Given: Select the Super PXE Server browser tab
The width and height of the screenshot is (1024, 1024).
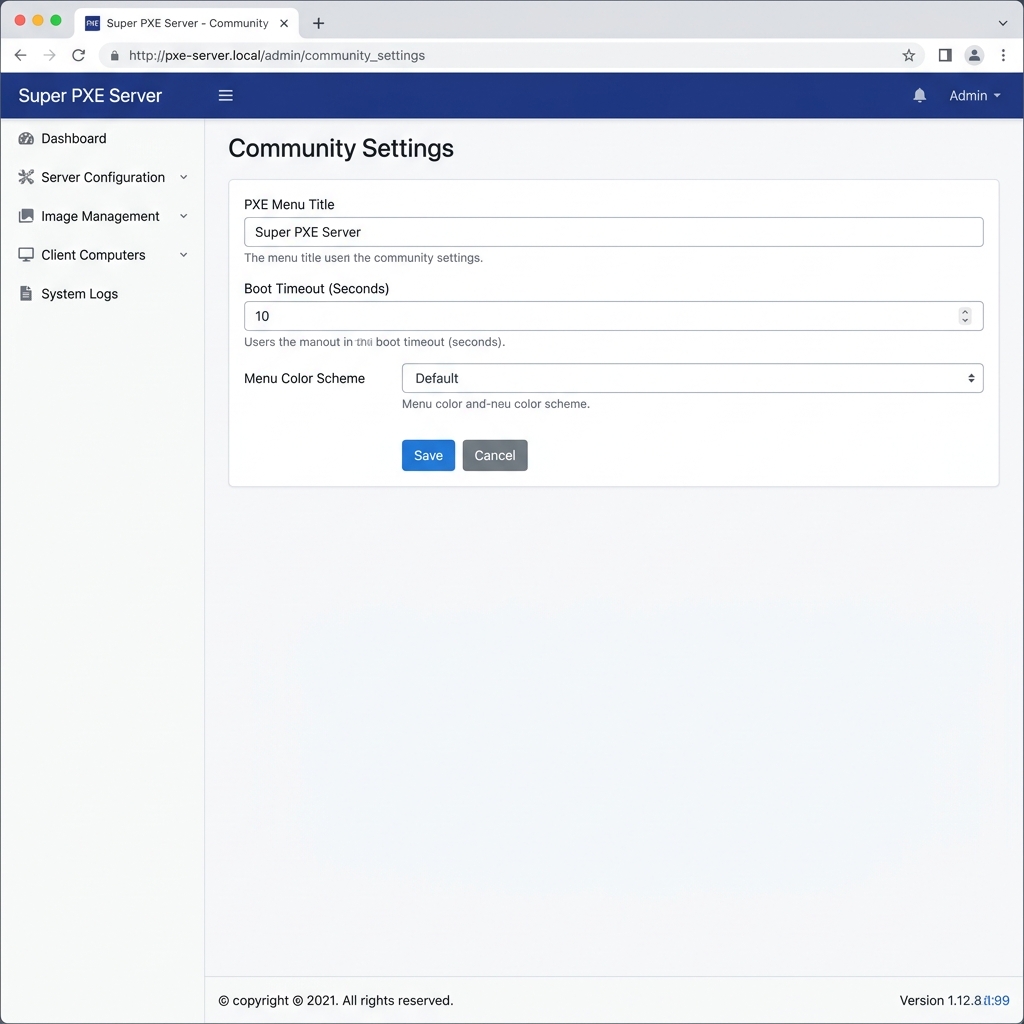Looking at the screenshot, I should [x=187, y=24].
